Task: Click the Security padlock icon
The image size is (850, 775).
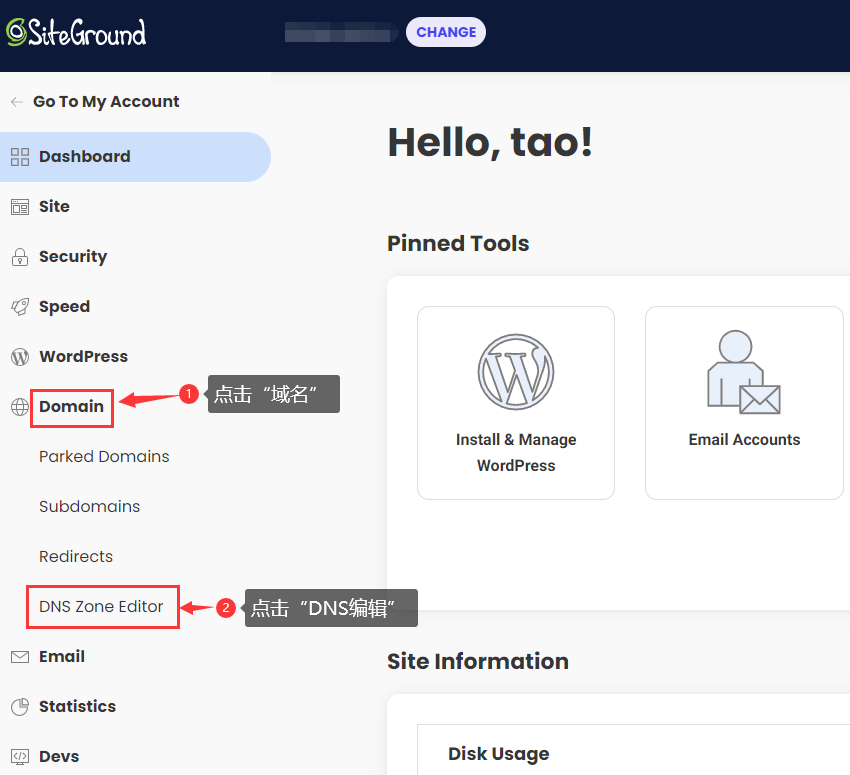Action: click(x=20, y=257)
